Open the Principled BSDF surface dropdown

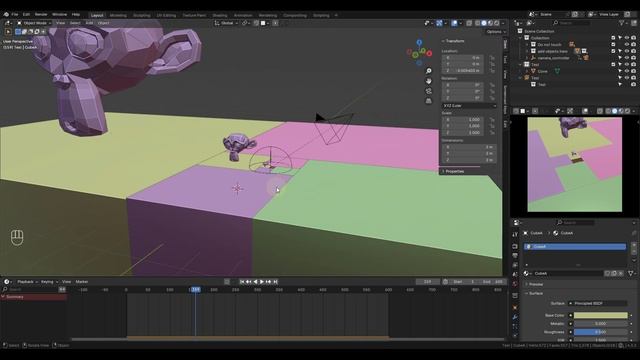(598, 303)
